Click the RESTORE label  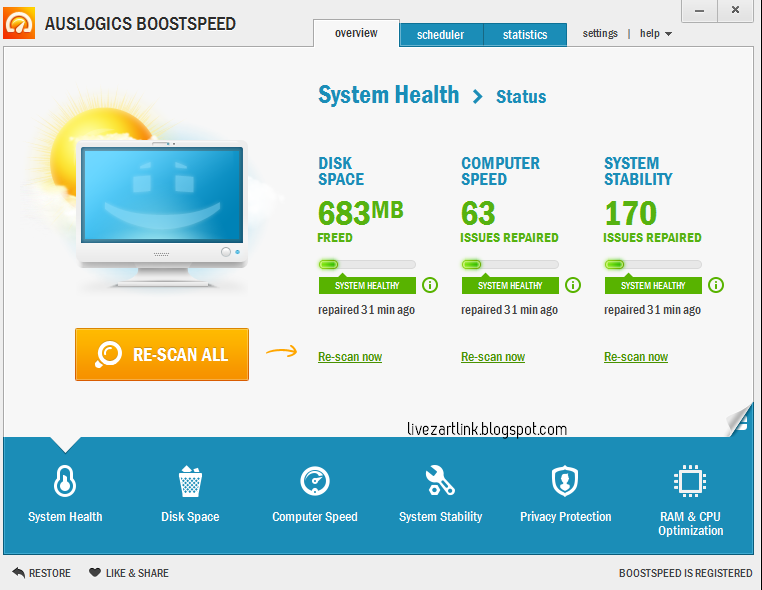(x=50, y=573)
